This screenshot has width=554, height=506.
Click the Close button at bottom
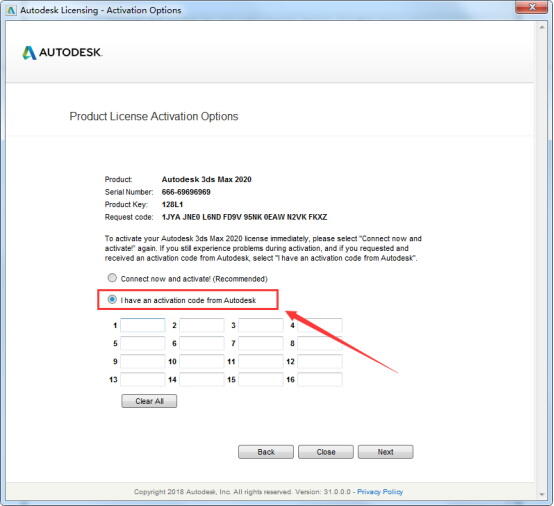(326, 452)
